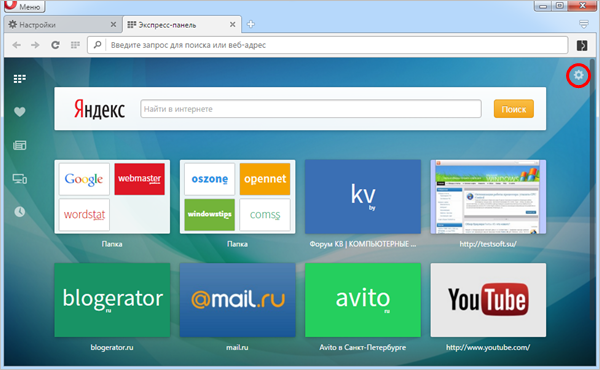600x370 pixels.
Task: Close the Экспресс-панель tab
Action: pyautogui.click(x=232, y=24)
